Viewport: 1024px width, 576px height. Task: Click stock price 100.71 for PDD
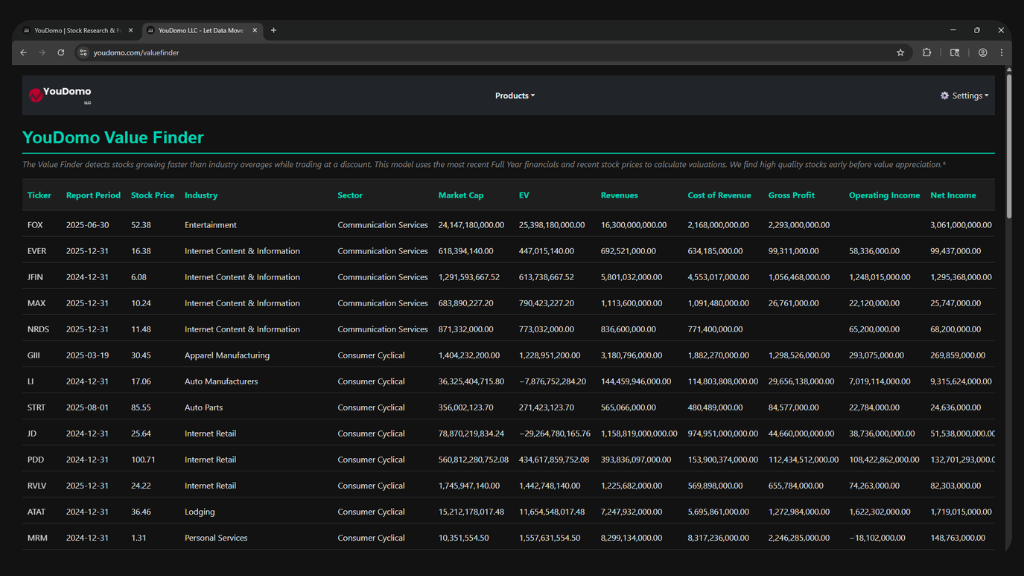(143, 460)
